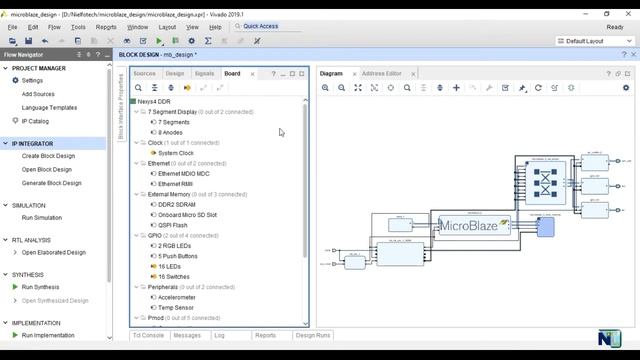Expand Open Elaborated Design in Flow Navigator

click(x=15, y=253)
